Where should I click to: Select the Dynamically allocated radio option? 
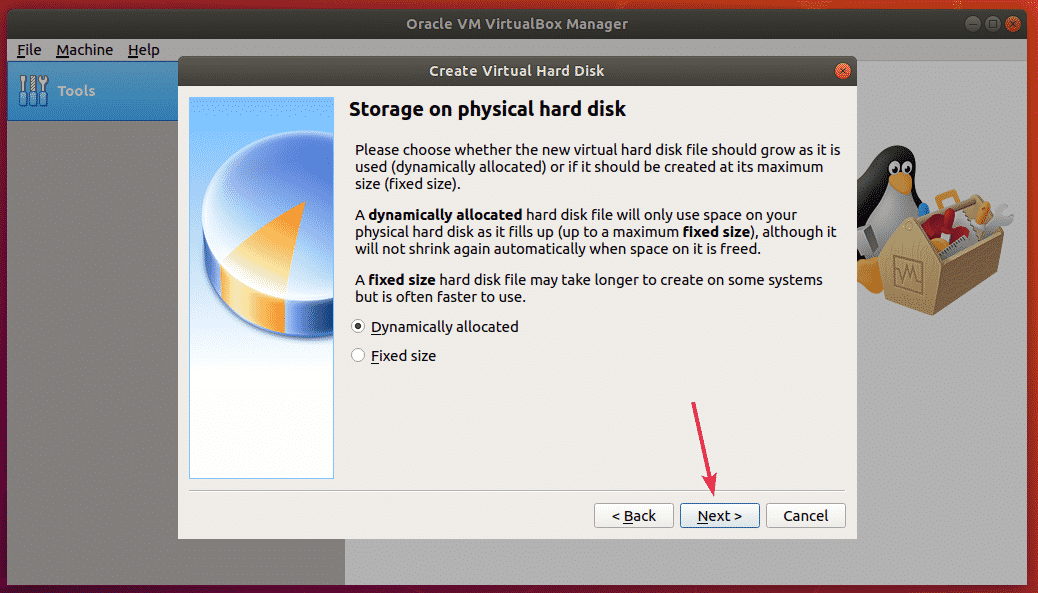359,327
